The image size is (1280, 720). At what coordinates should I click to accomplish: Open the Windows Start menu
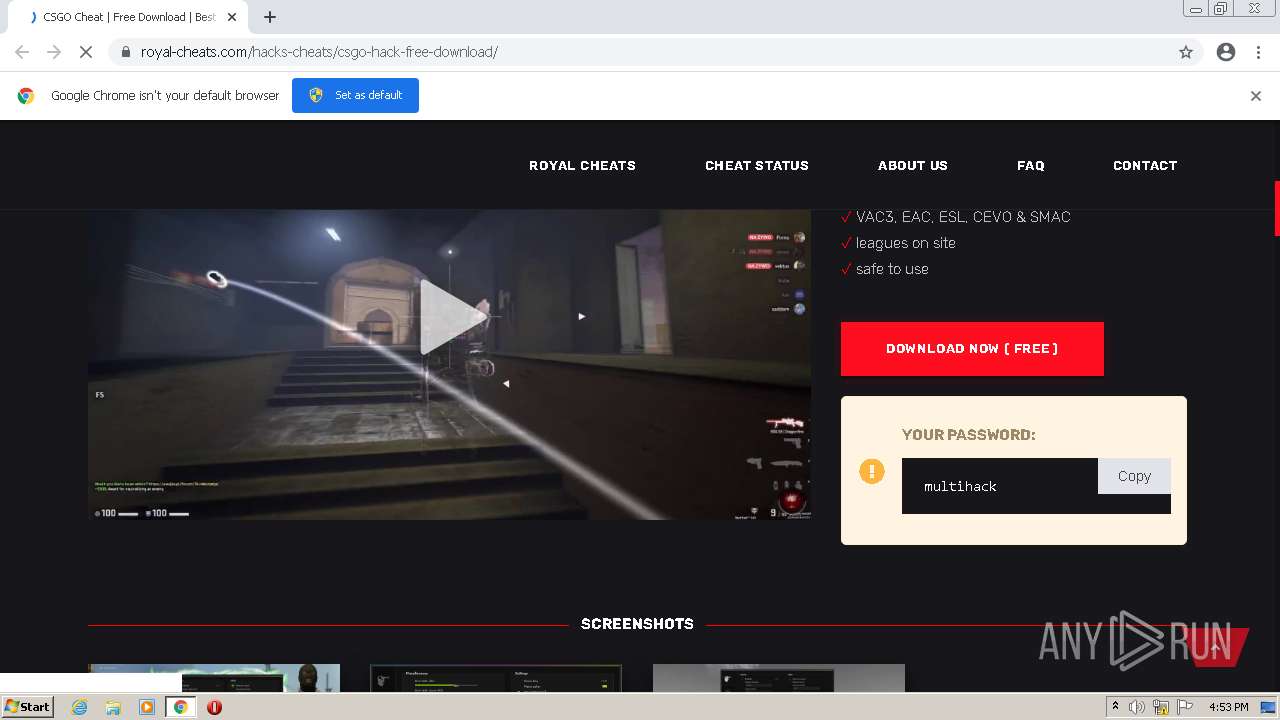[x=28, y=707]
